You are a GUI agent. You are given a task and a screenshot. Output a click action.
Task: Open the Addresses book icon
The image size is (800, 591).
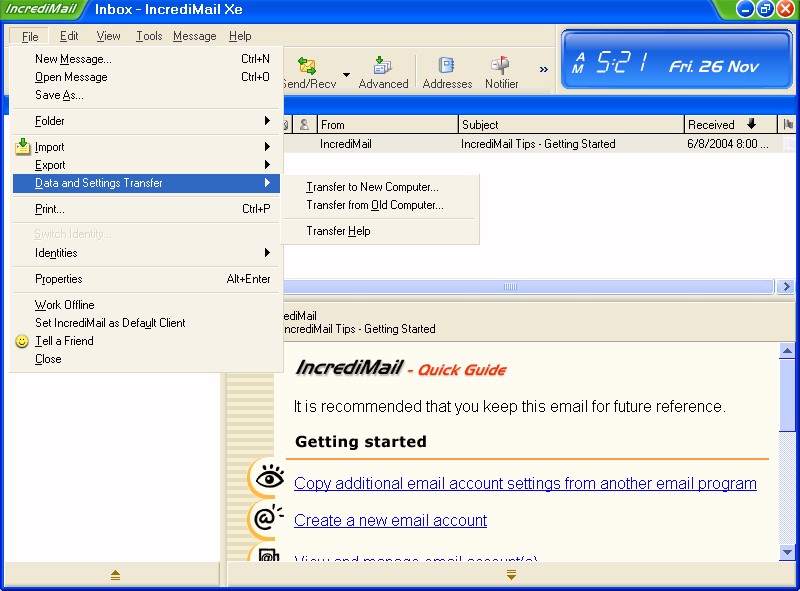447,67
